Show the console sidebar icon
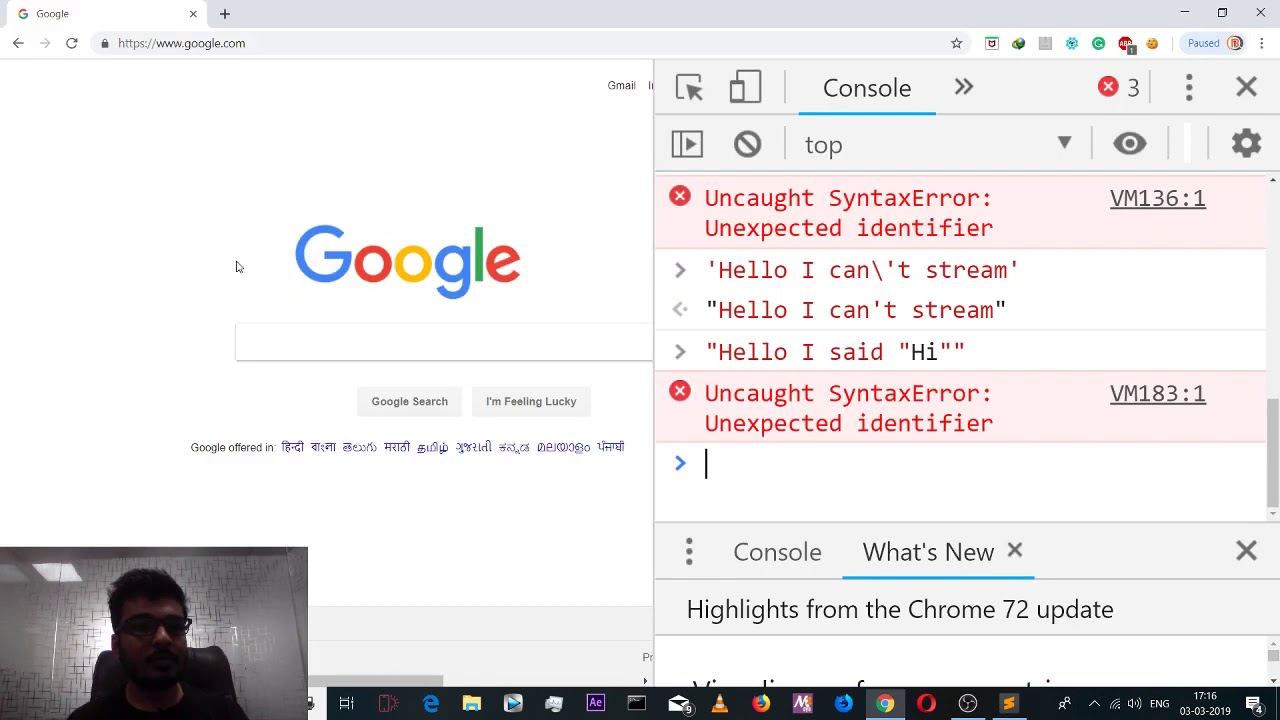The image size is (1280, 720). tap(687, 144)
